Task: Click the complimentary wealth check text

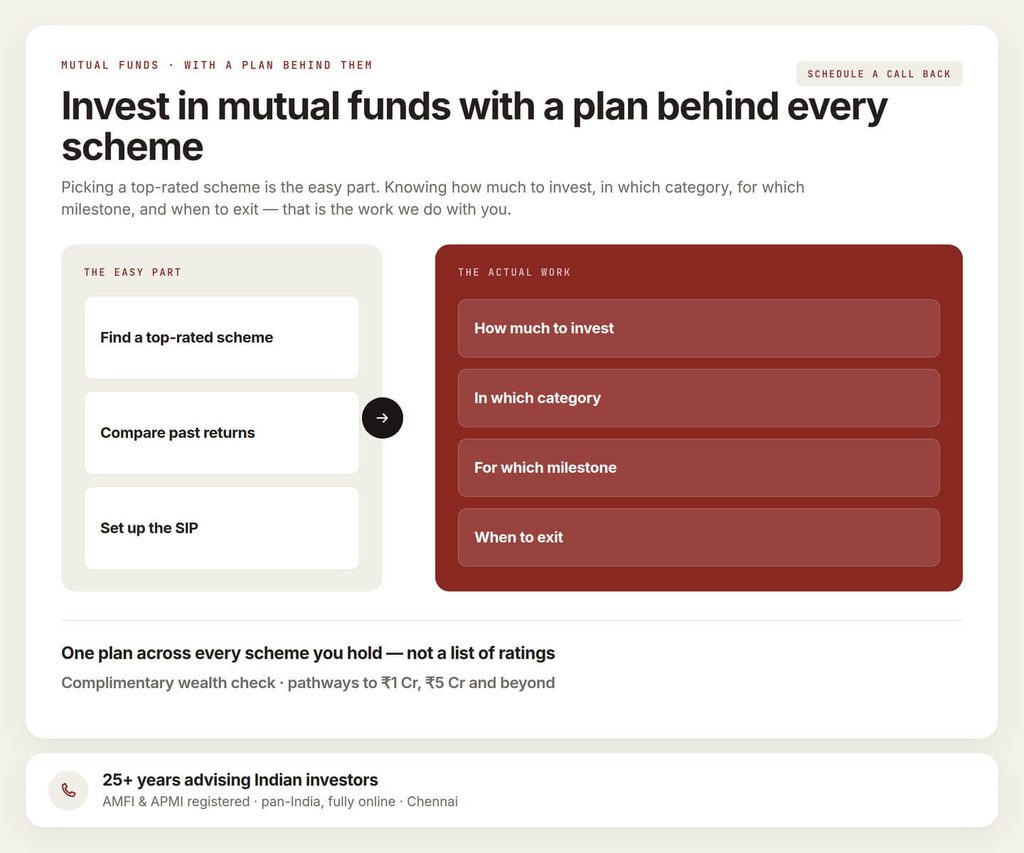Action: point(308,683)
